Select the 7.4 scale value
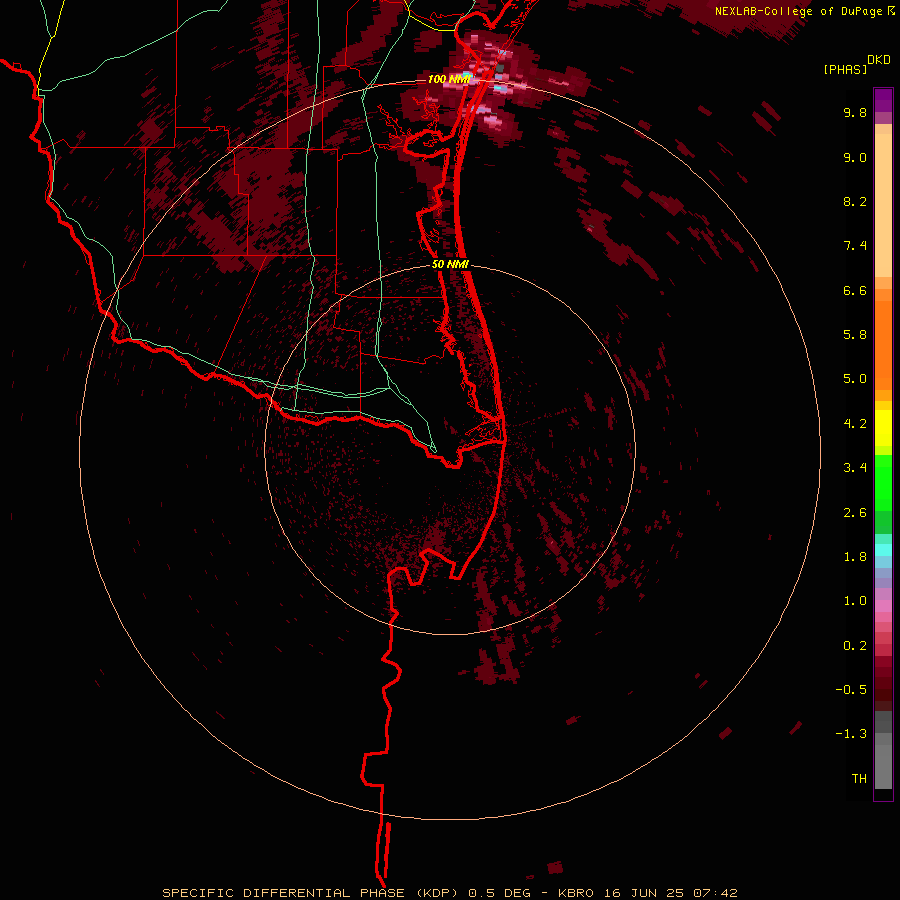This screenshot has height=900, width=900. [855, 246]
